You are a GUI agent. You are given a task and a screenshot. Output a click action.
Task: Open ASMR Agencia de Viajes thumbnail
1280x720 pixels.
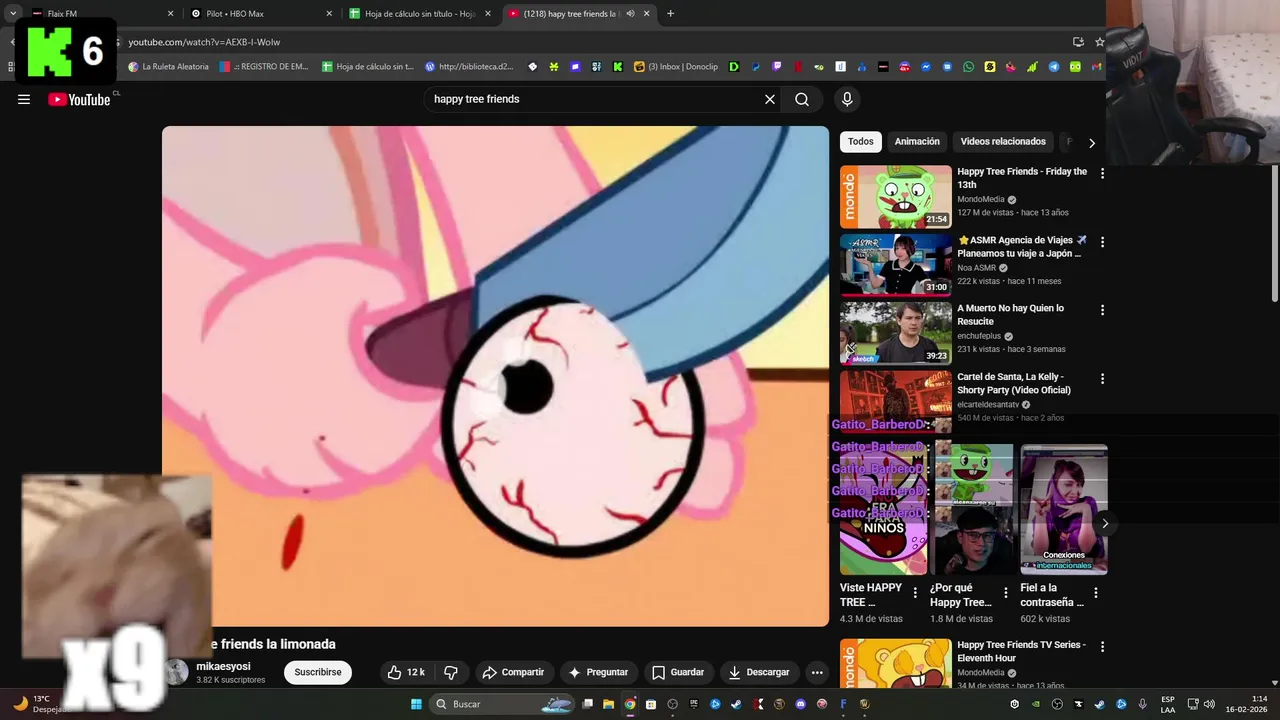click(896, 265)
